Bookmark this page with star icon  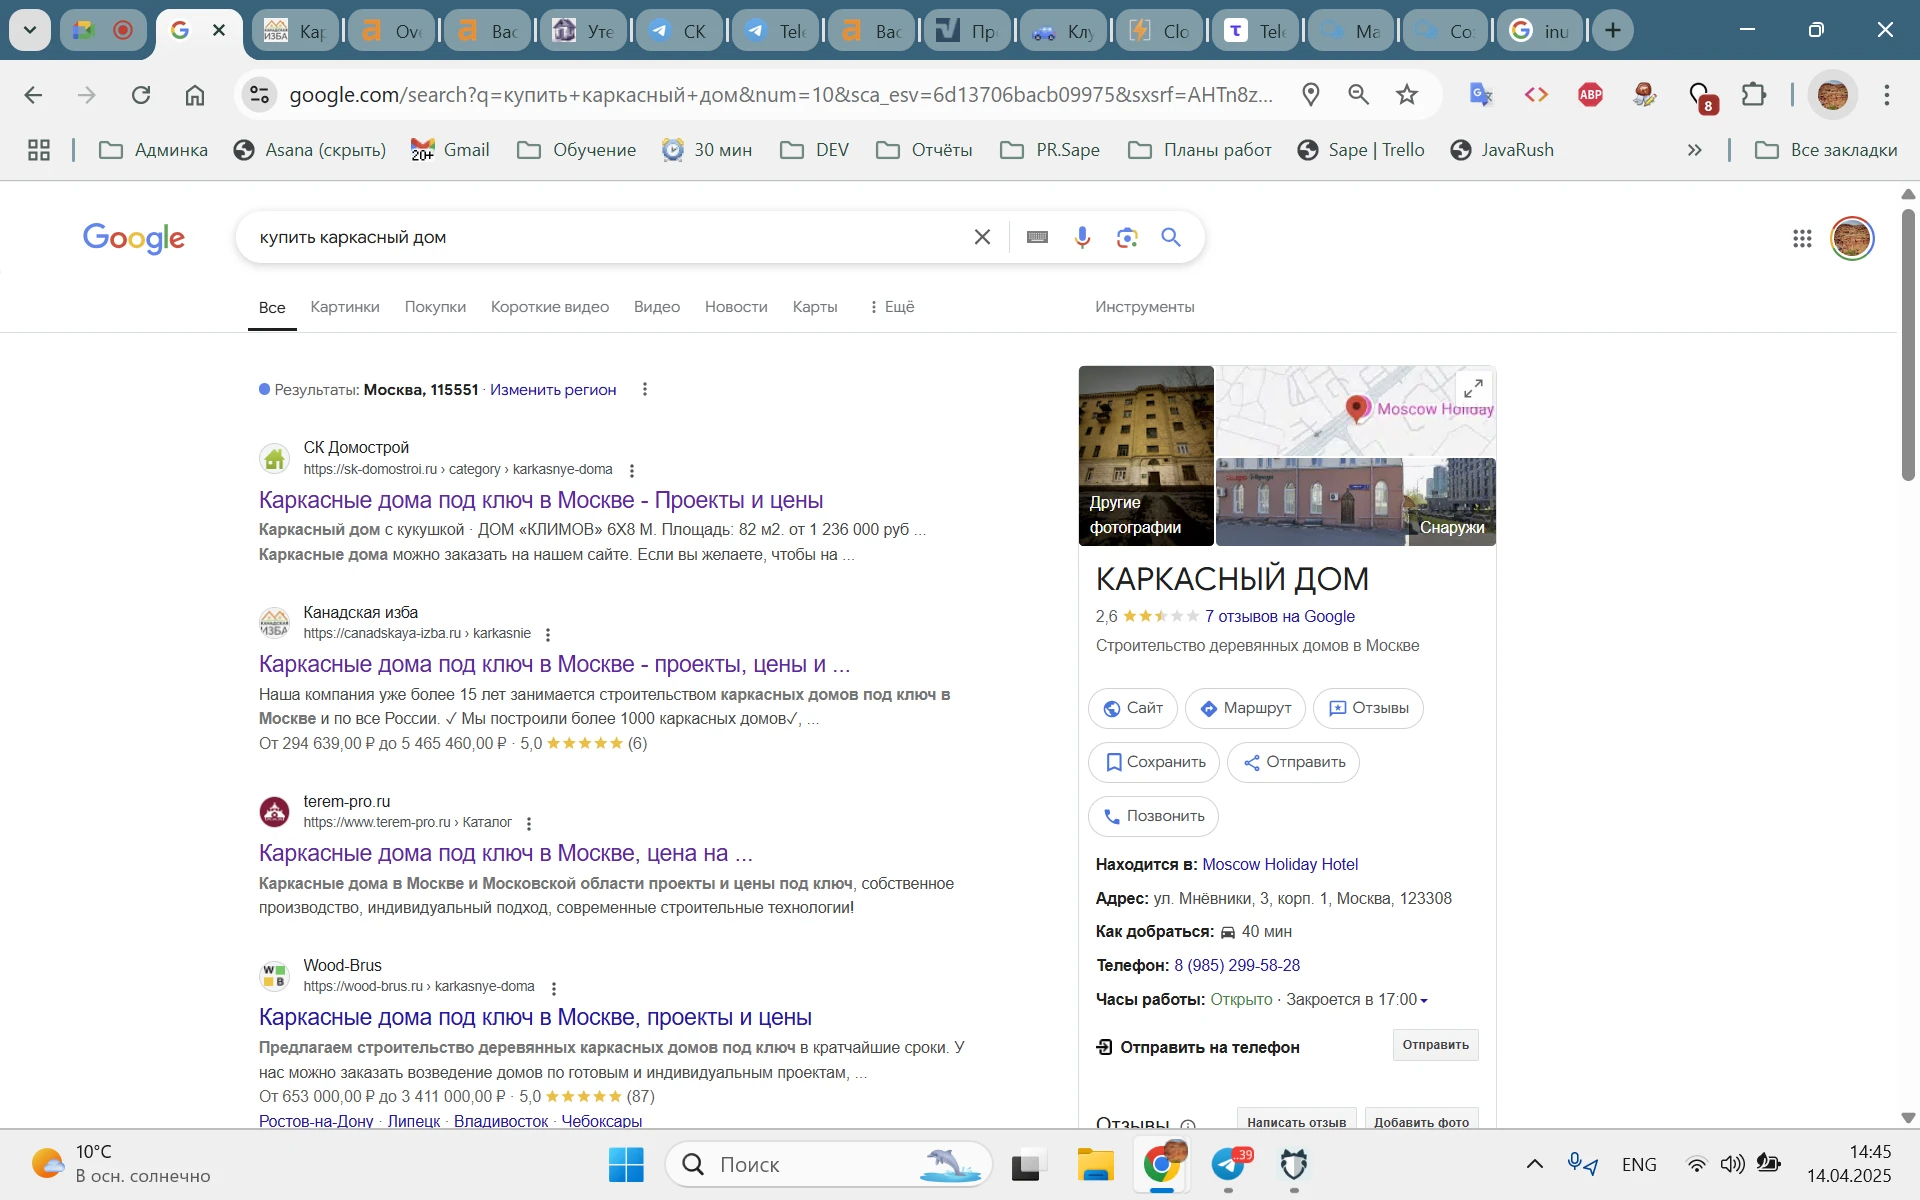pyautogui.click(x=1407, y=95)
